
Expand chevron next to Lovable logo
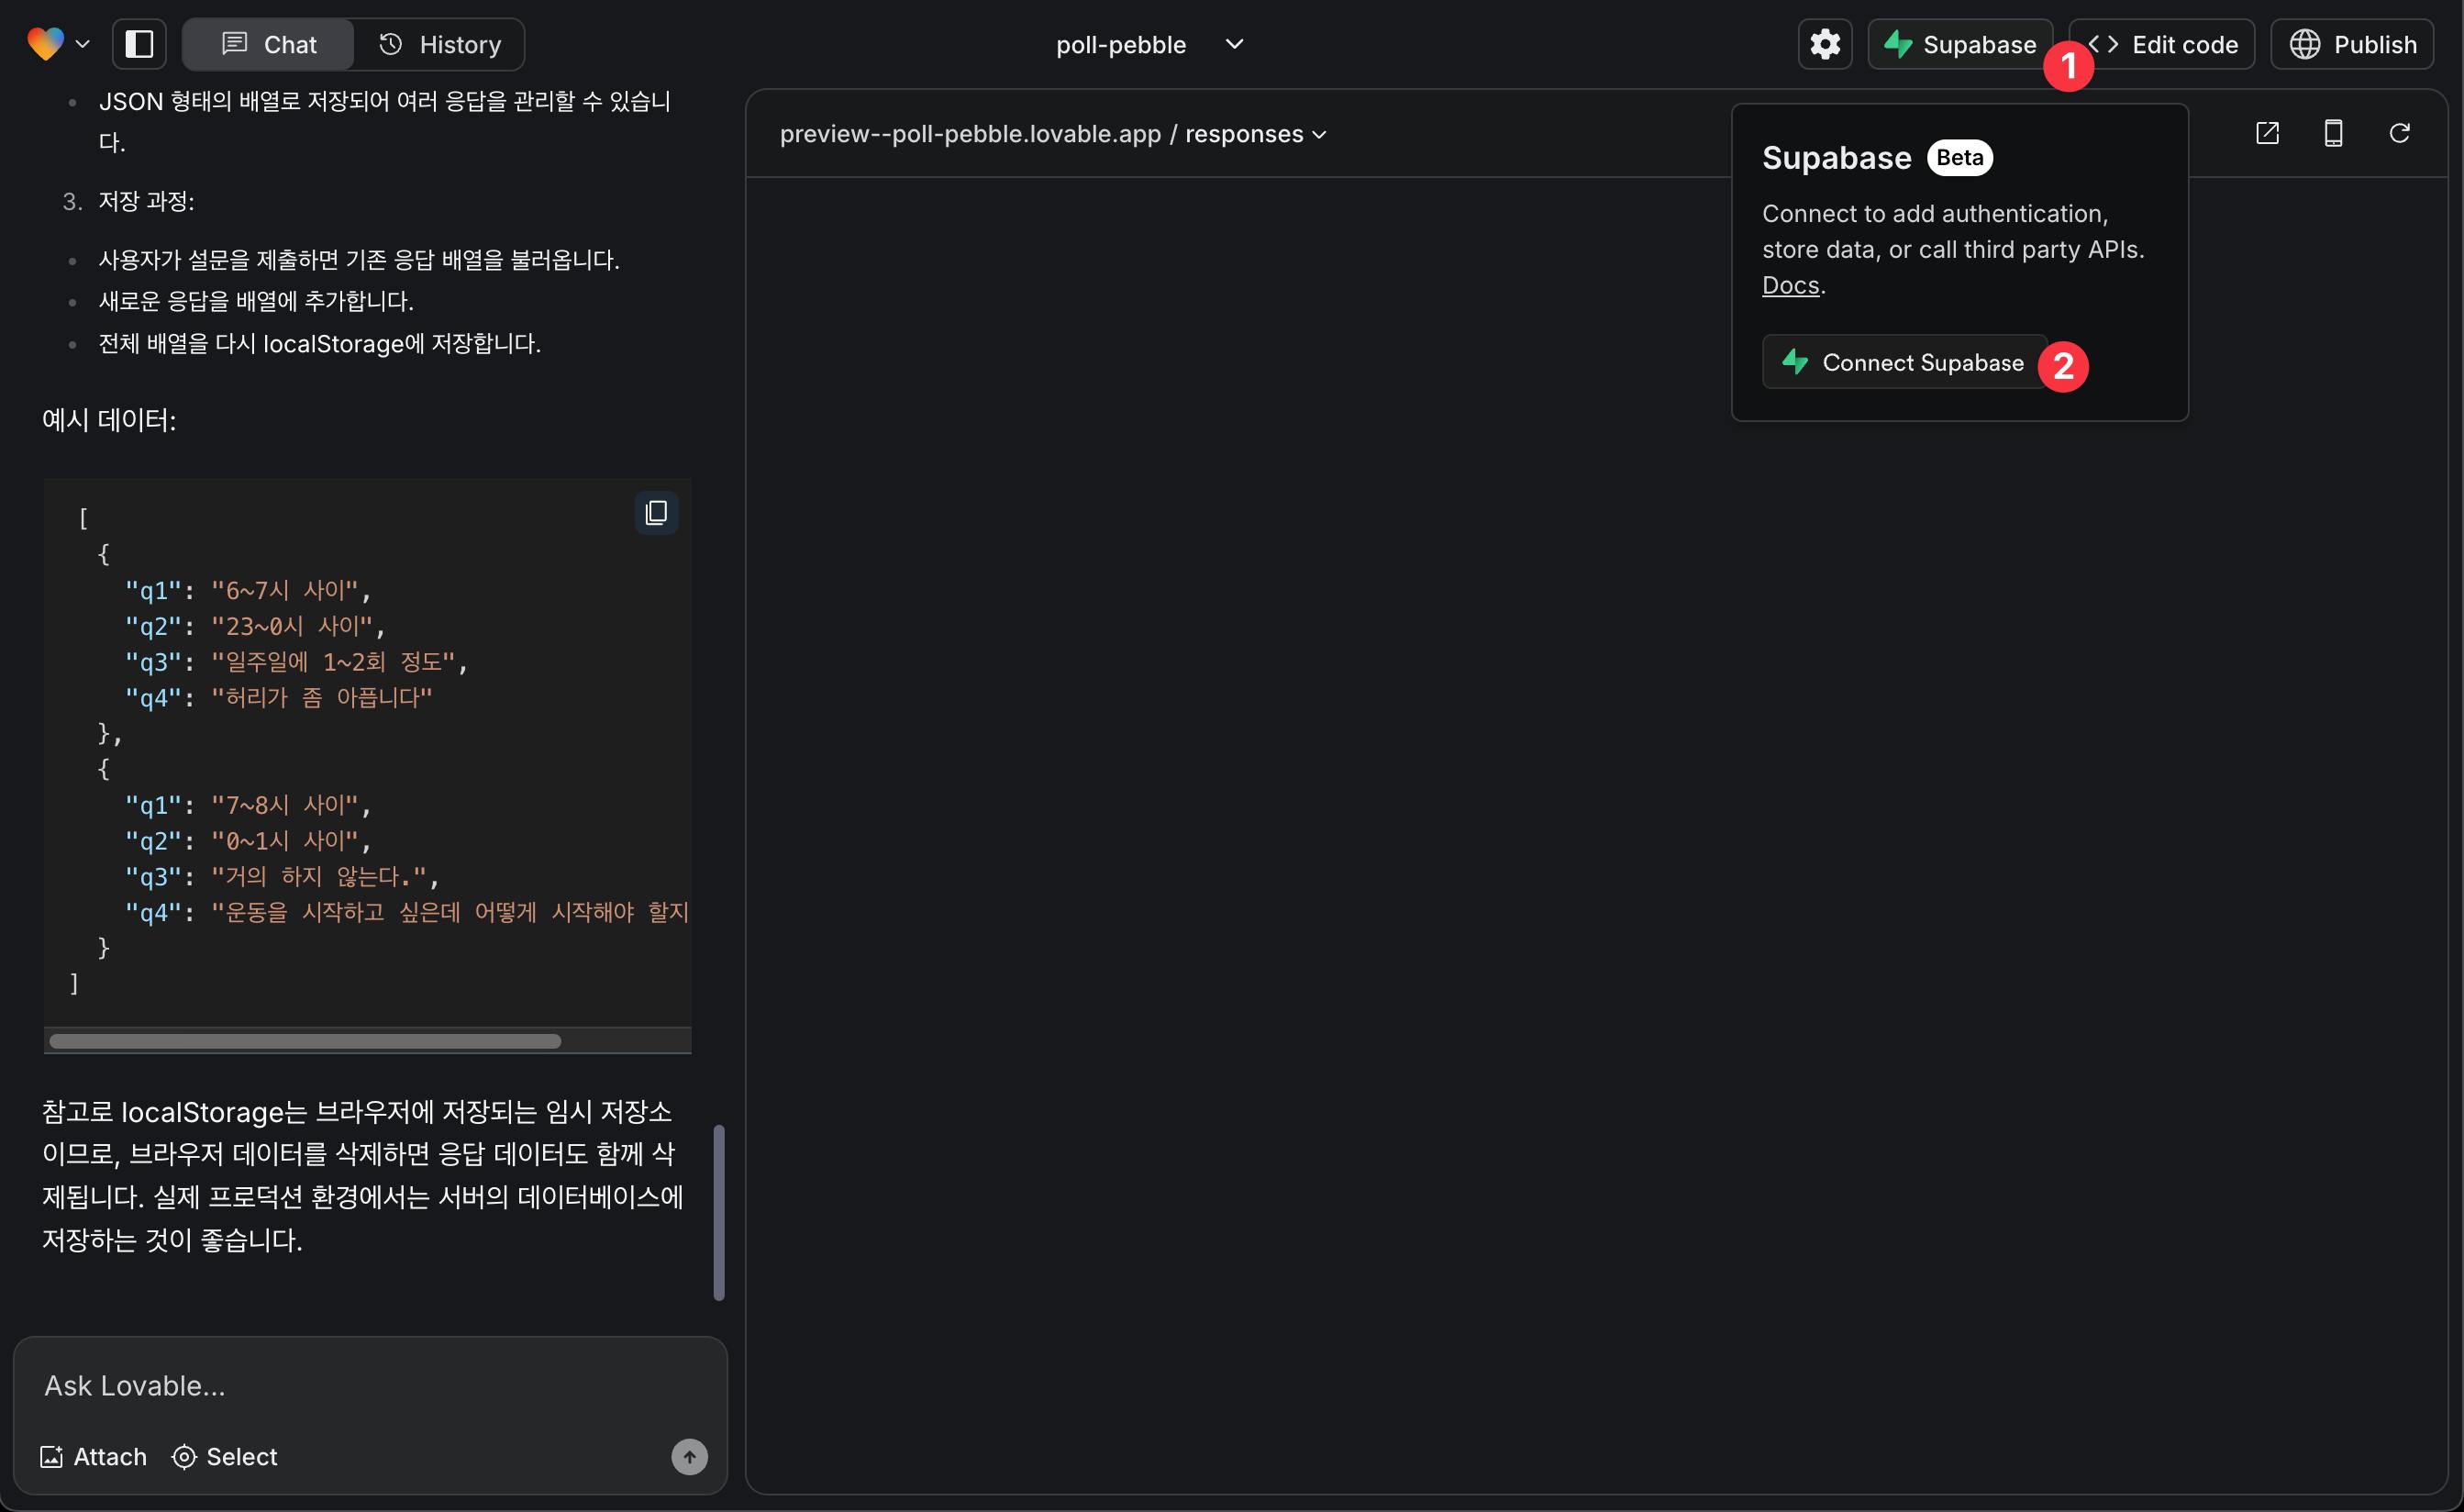pos(83,44)
